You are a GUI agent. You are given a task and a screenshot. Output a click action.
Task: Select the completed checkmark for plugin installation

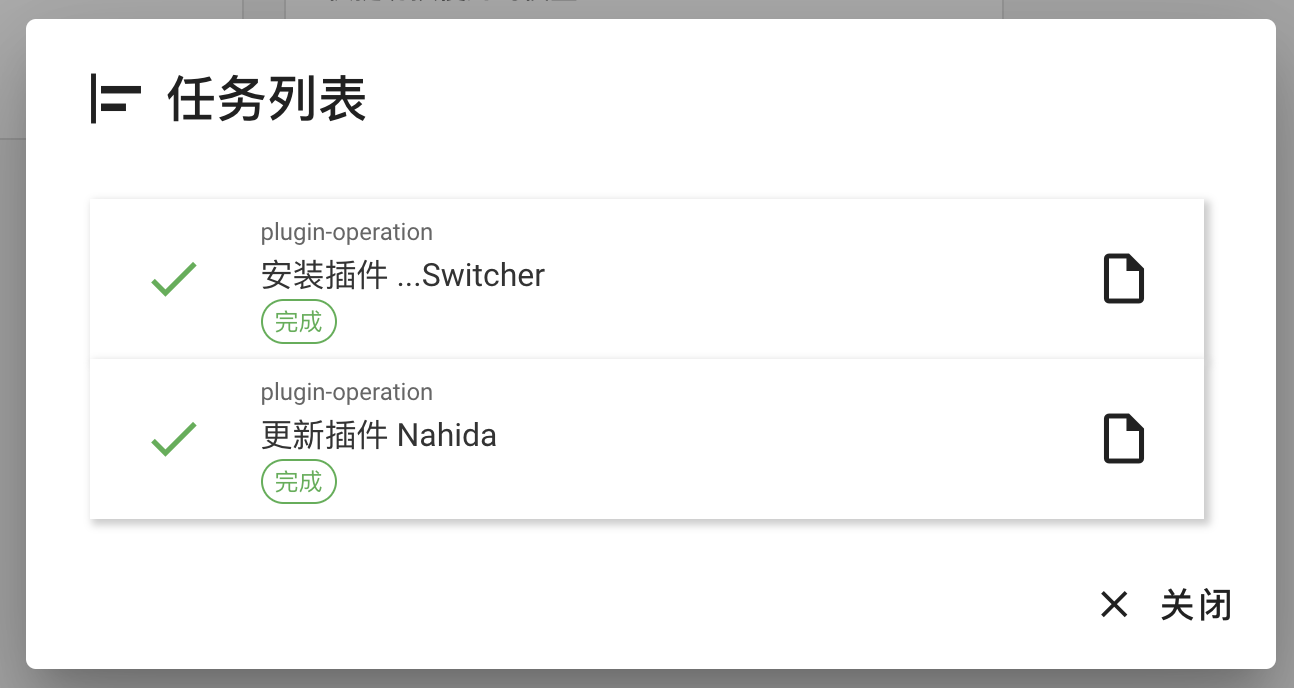tap(172, 279)
